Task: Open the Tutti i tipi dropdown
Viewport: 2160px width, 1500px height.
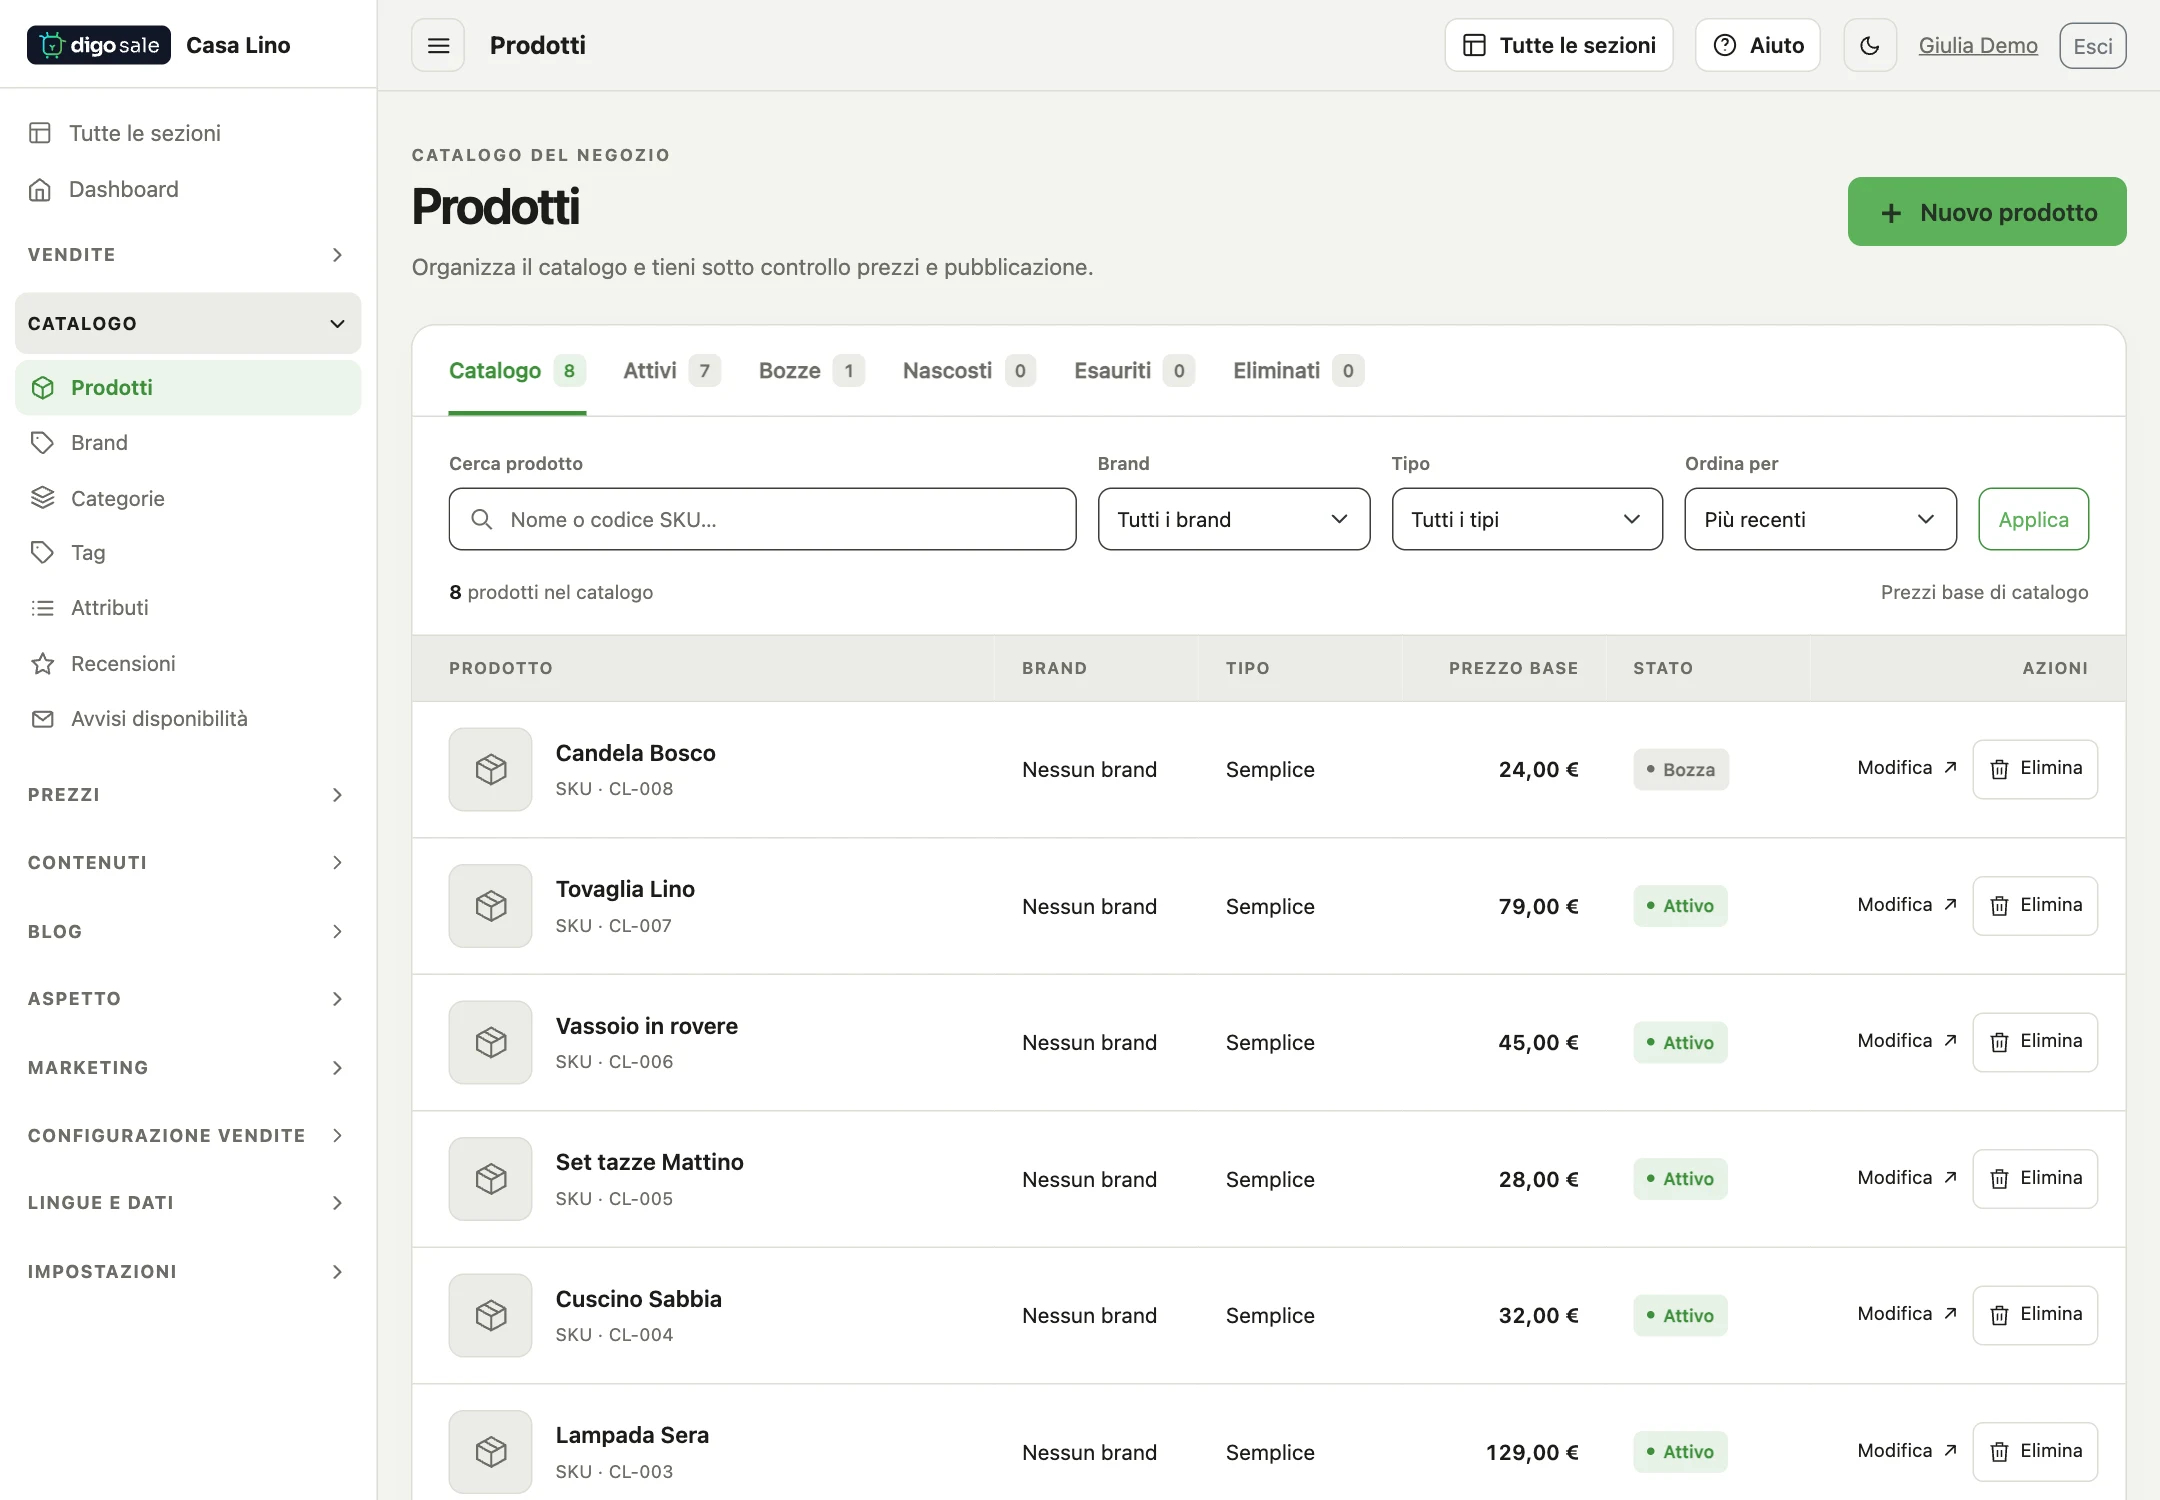Action: pos(1527,519)
